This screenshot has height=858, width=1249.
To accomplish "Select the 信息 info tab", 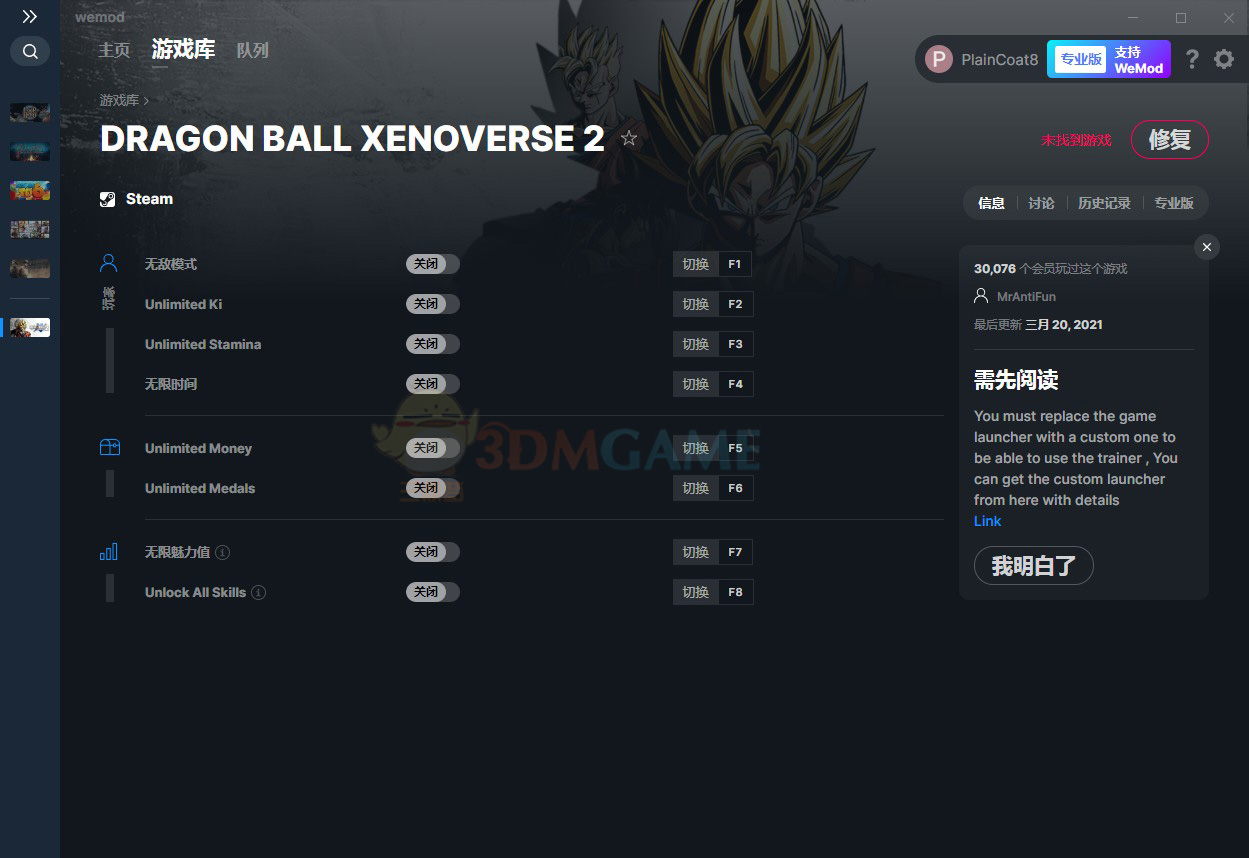I will (991, 203).
